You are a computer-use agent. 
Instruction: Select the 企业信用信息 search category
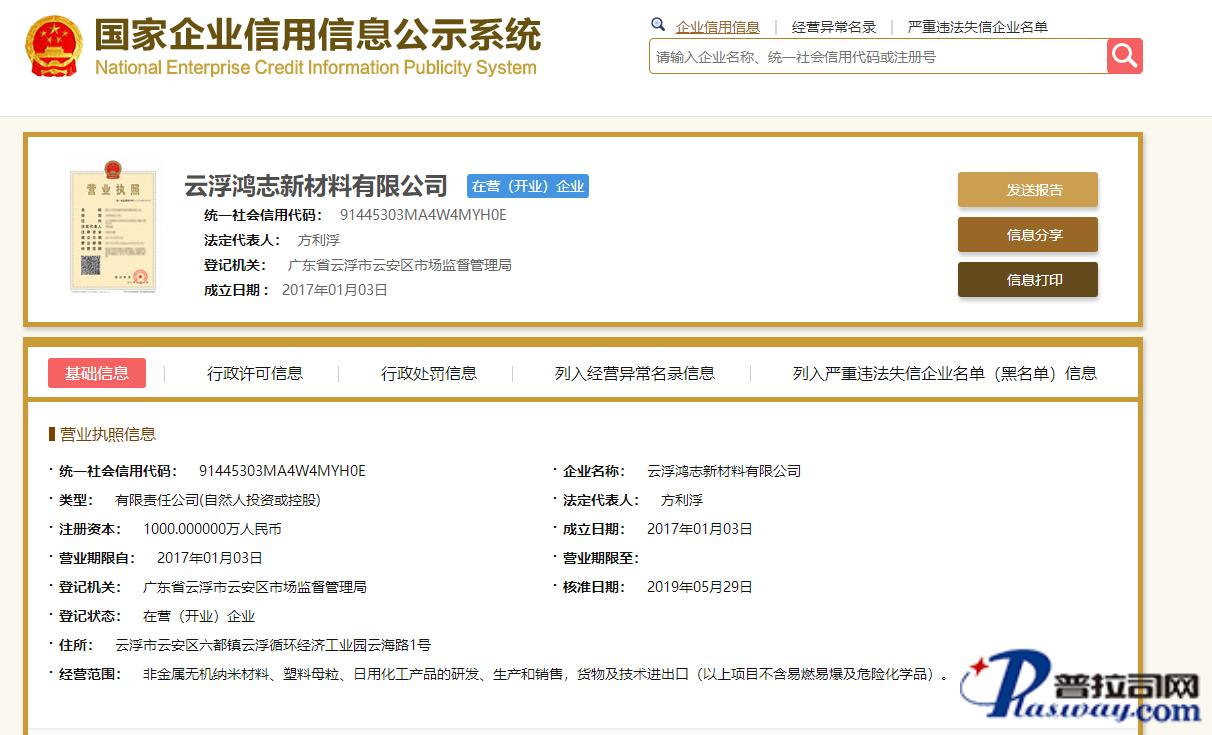pos(717,27)
